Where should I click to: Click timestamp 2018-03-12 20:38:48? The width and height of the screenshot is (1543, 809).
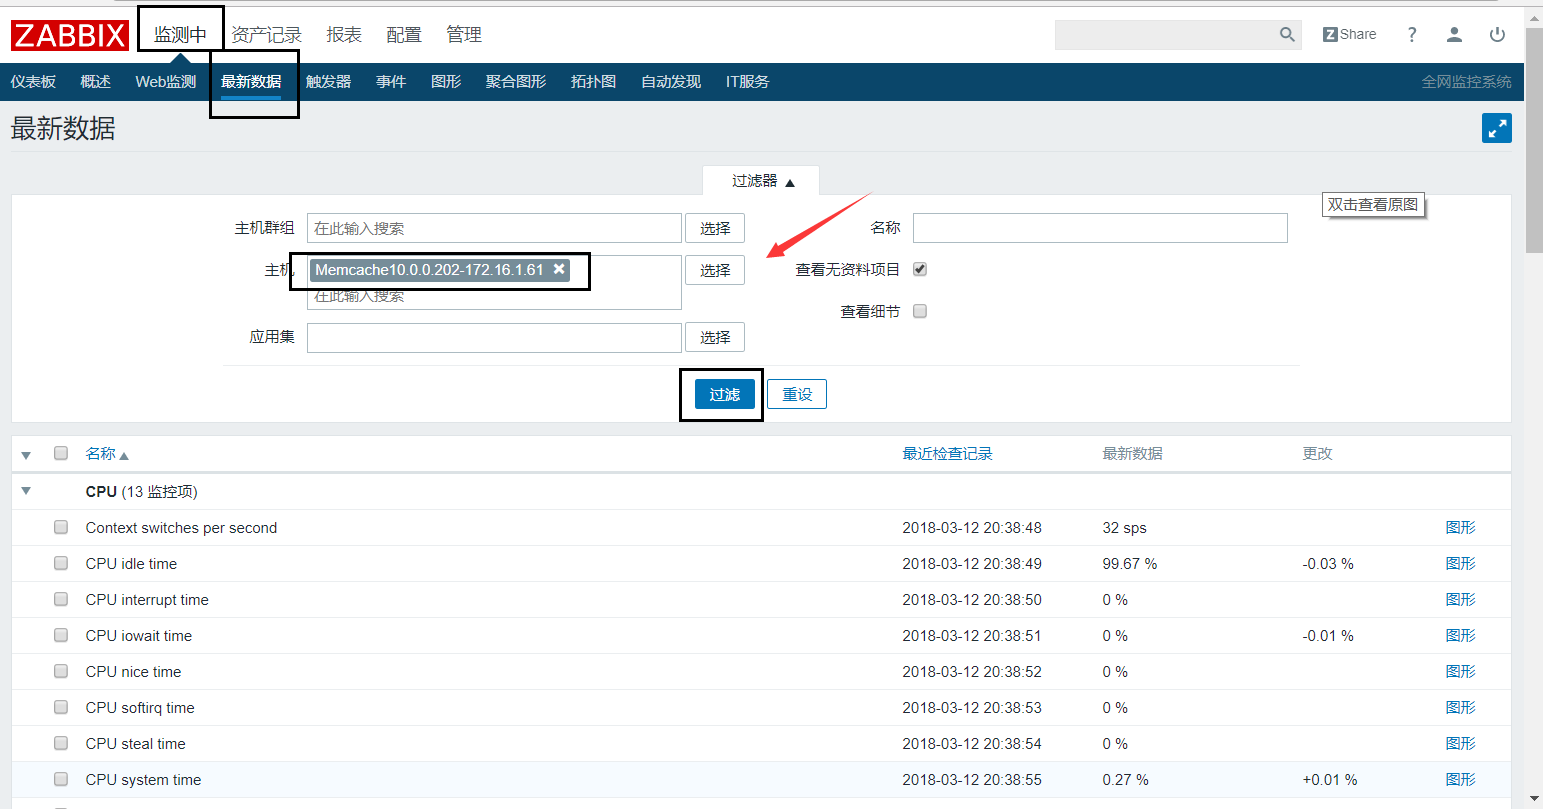click(971, 528)
